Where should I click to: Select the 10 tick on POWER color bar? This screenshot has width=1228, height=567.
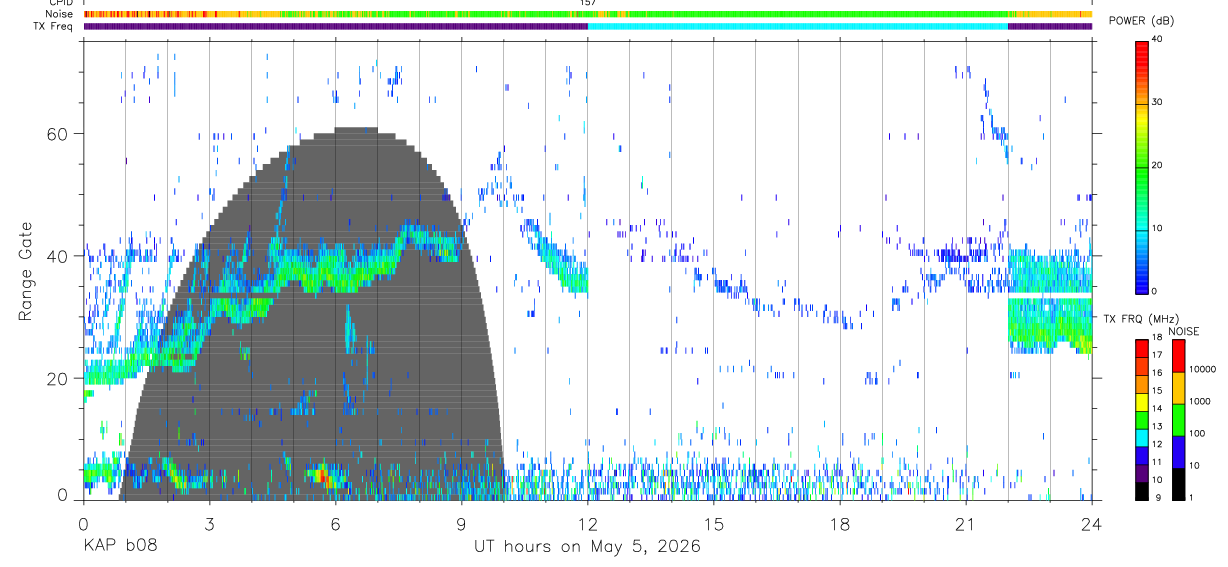point(1156,228)
